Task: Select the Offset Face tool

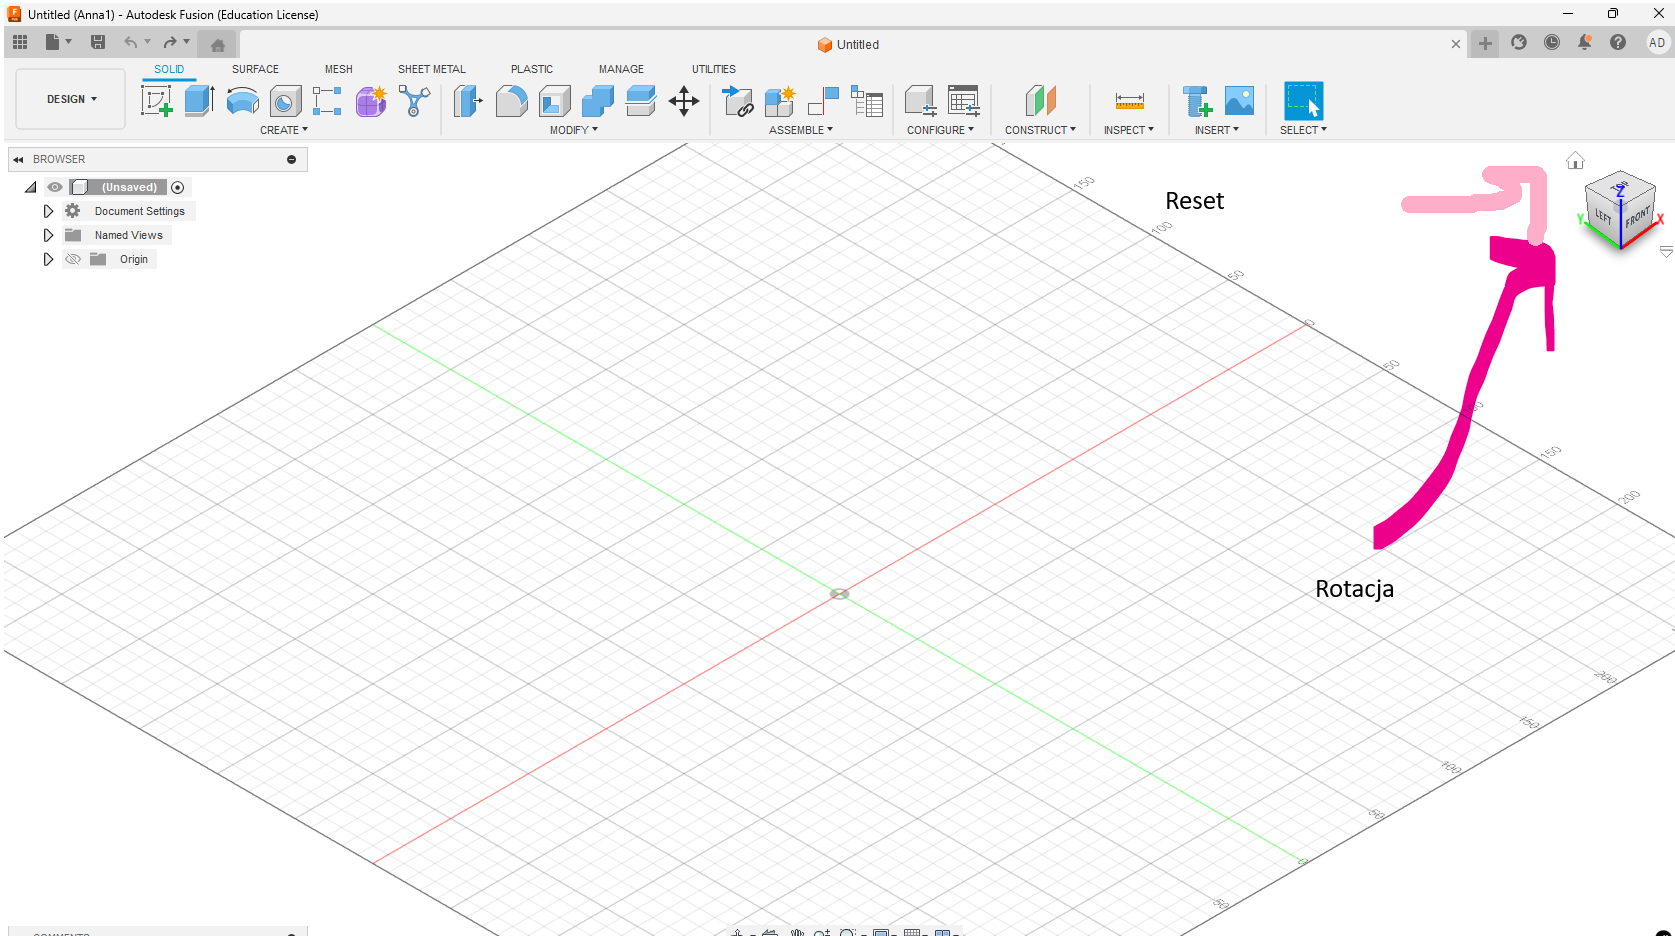Action: (x=640, y=101)
